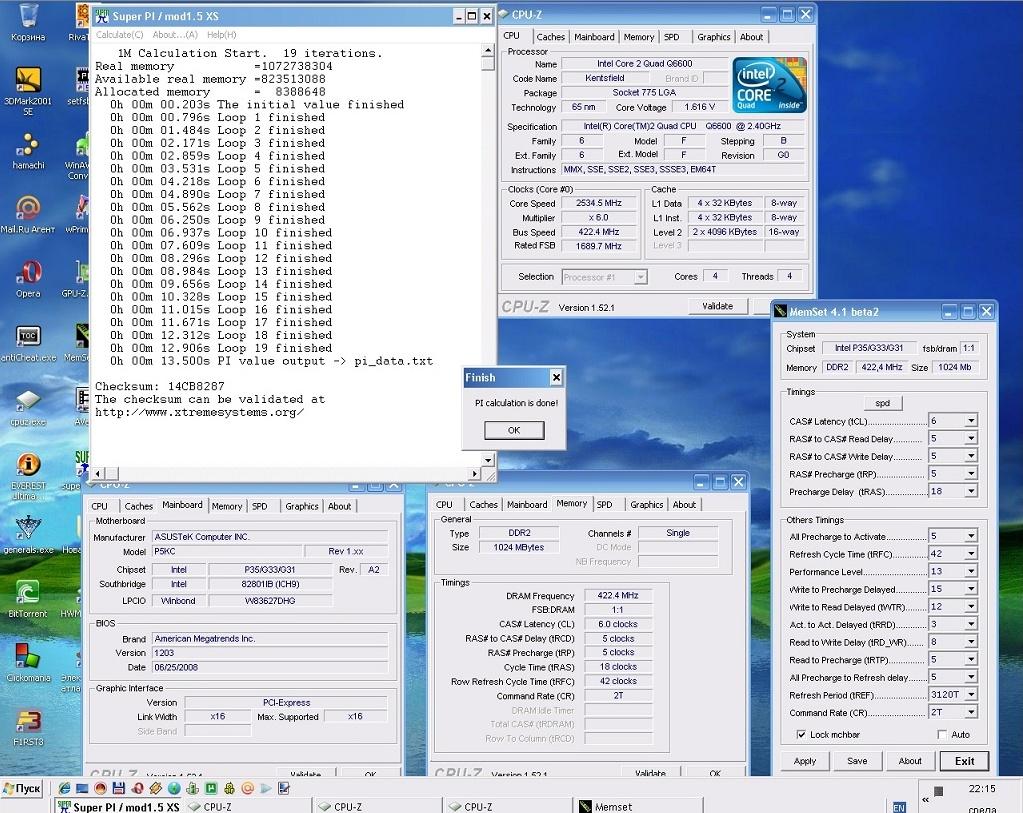This screenshot has height=813, width=1023.
Task: Open Graphics tab in Mainboard CPU-Z window
Action: 301,506
